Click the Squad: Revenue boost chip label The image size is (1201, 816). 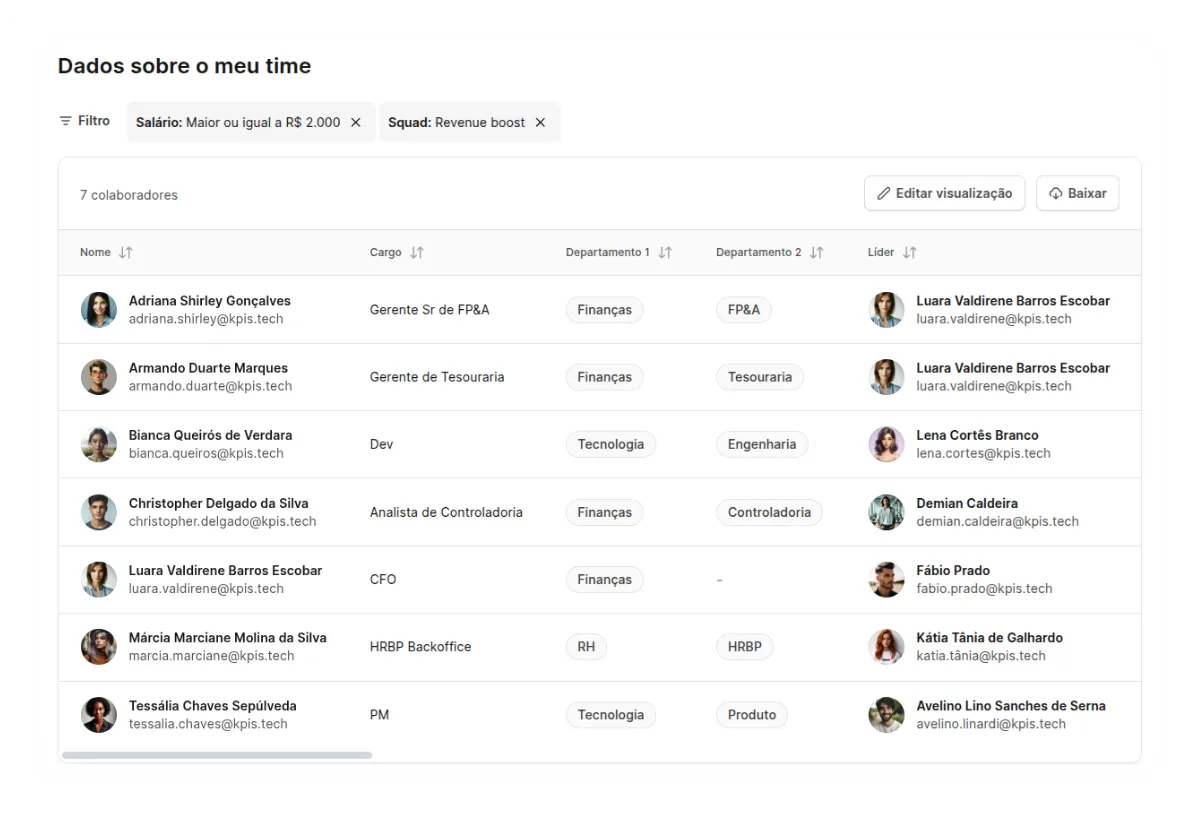tap(456, 123)
